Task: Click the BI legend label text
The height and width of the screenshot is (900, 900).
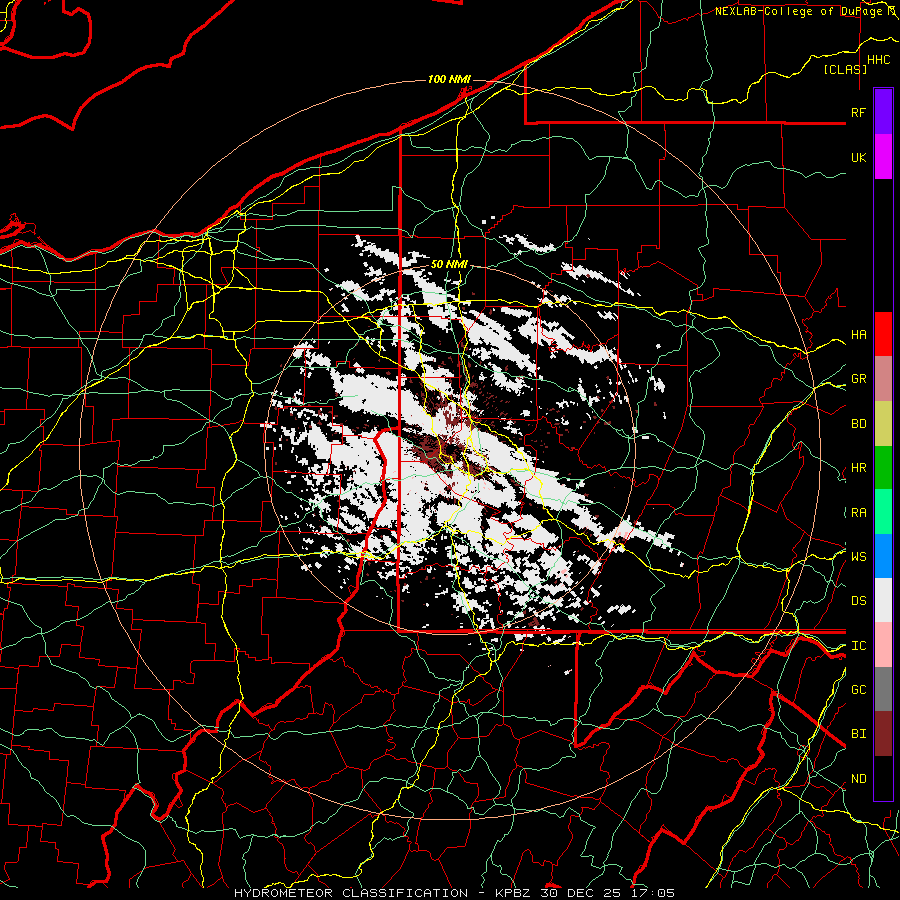Action: [x=858, y=734]
